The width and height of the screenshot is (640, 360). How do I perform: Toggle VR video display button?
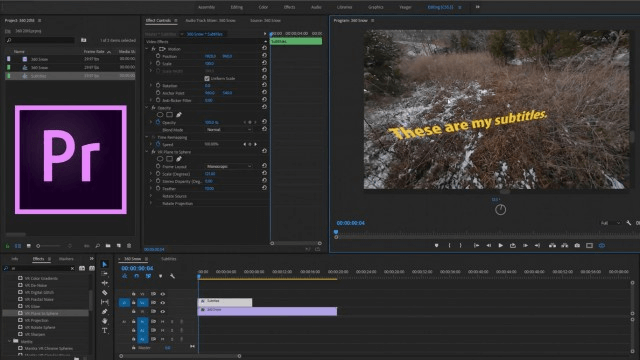point(602,246)
